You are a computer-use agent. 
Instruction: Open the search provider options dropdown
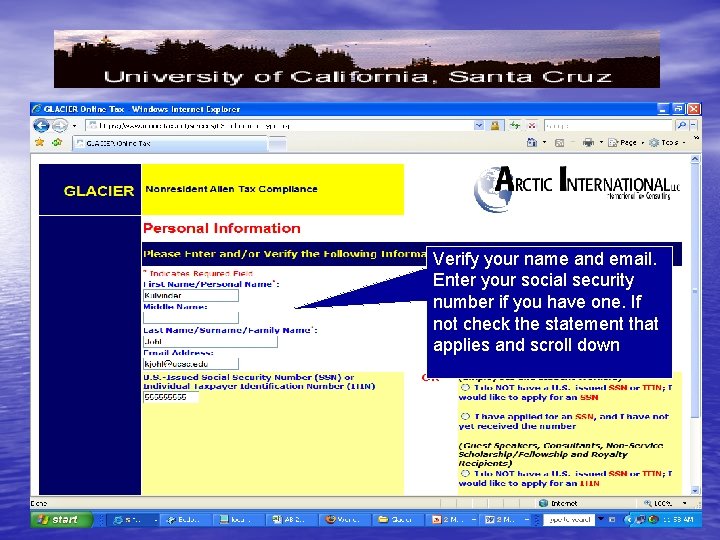tap(693, 125)
